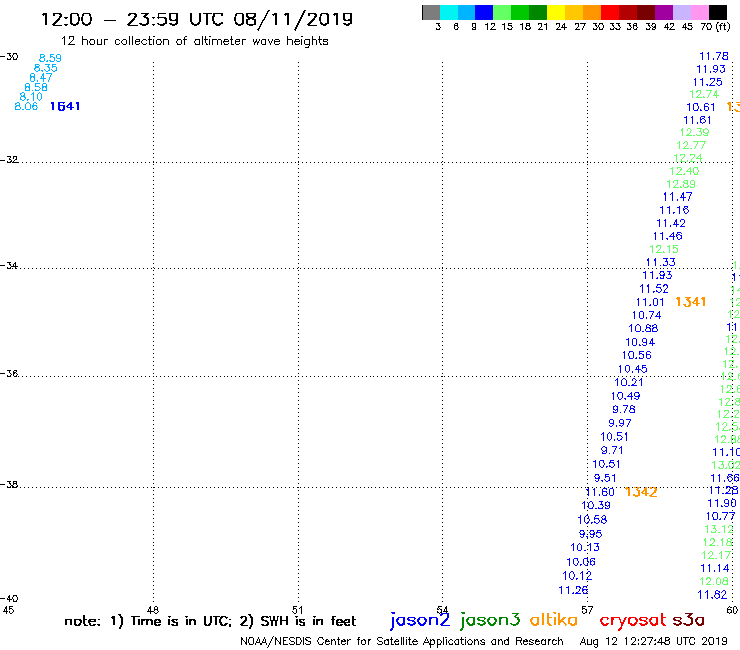This screenshot has width=740, height=650.
Task: Click the 11.33 value near latitude -34
Action: click(660, 262)
